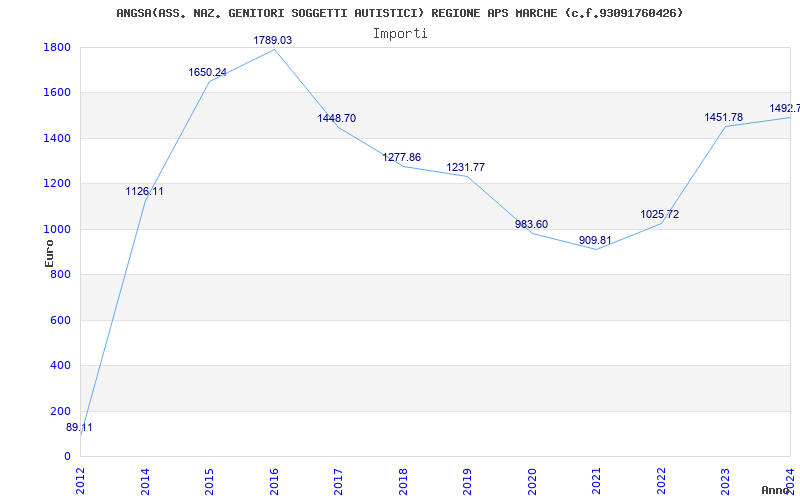Select the 2020 x-axis label
This screenshot has width=800, height=500.
click(532, 481)
